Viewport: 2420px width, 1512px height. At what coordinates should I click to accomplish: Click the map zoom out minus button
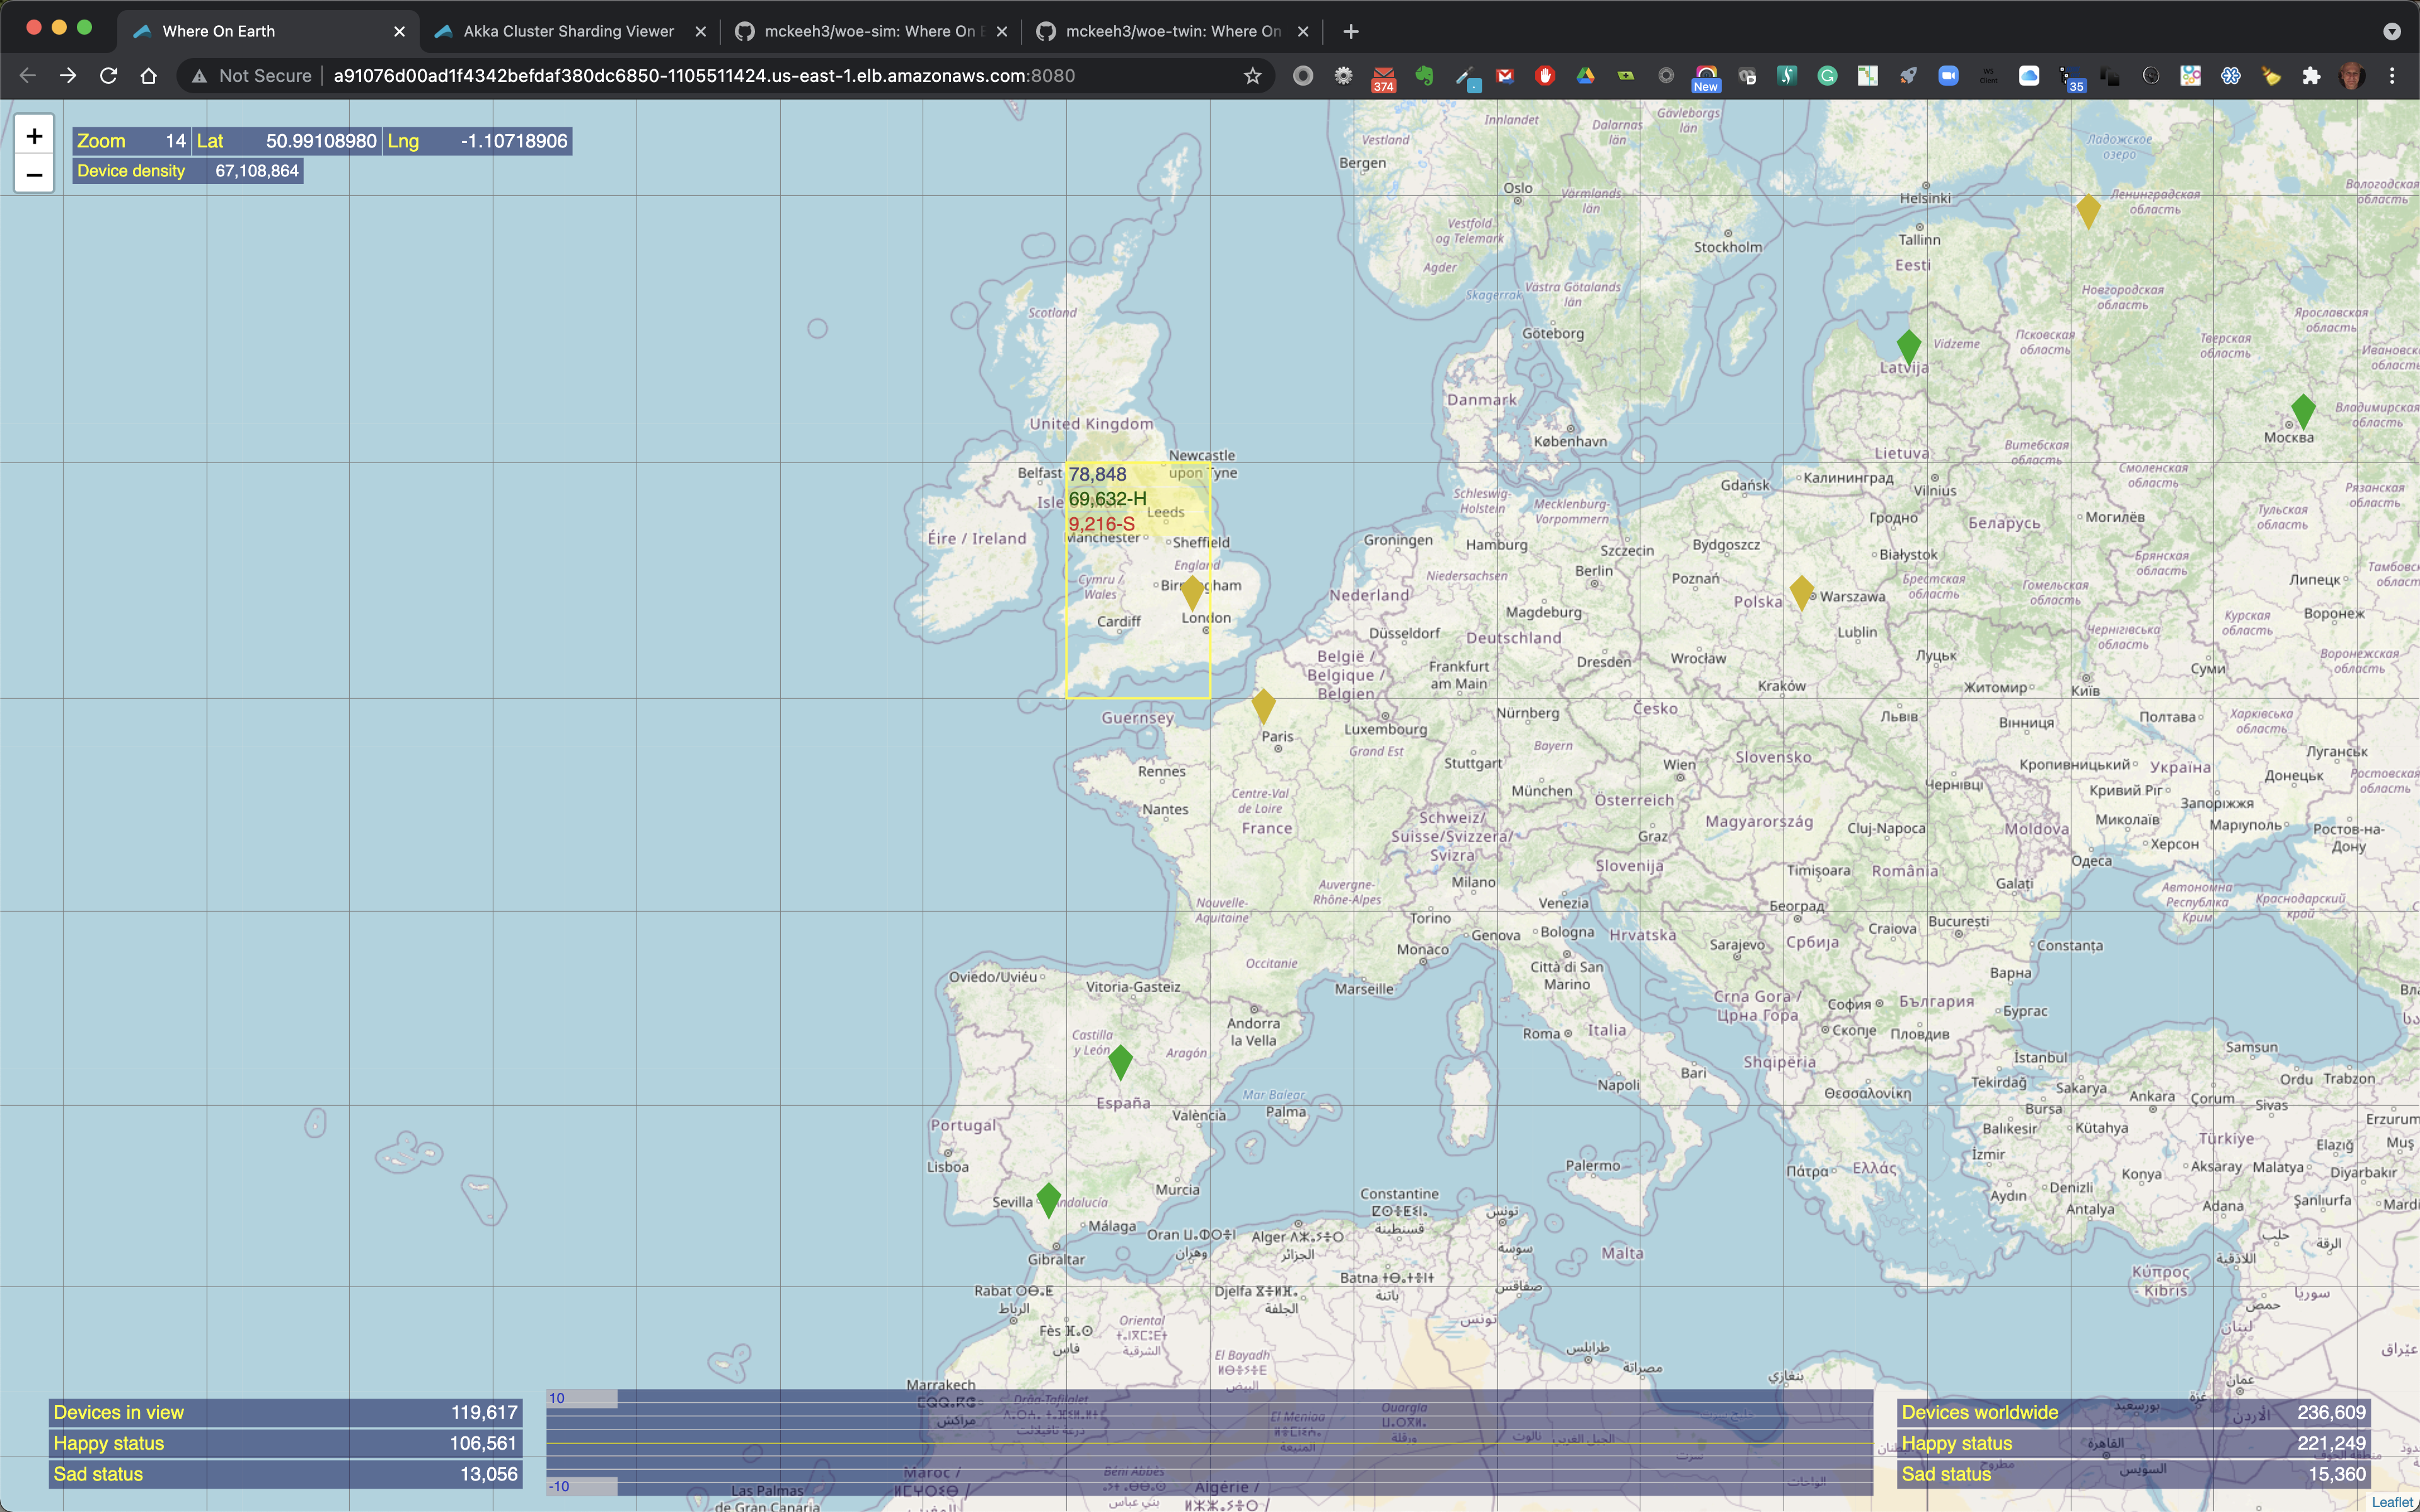click(x=34, y=175)
